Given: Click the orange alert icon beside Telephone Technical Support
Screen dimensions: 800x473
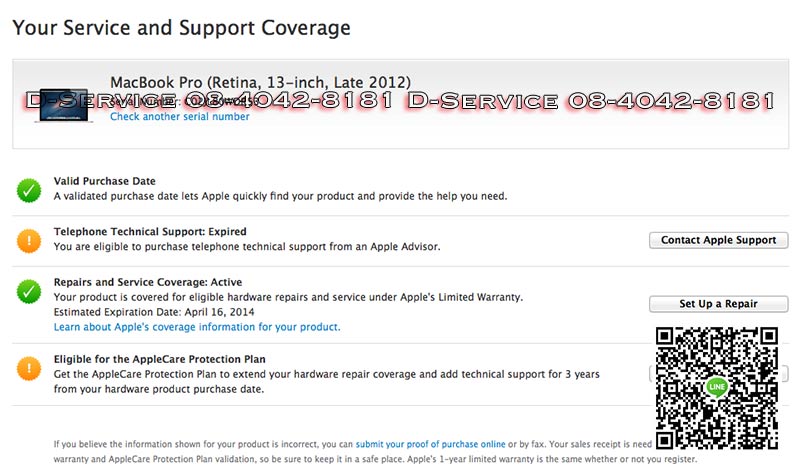Looking at the screenshot, I should click(28, 241).
